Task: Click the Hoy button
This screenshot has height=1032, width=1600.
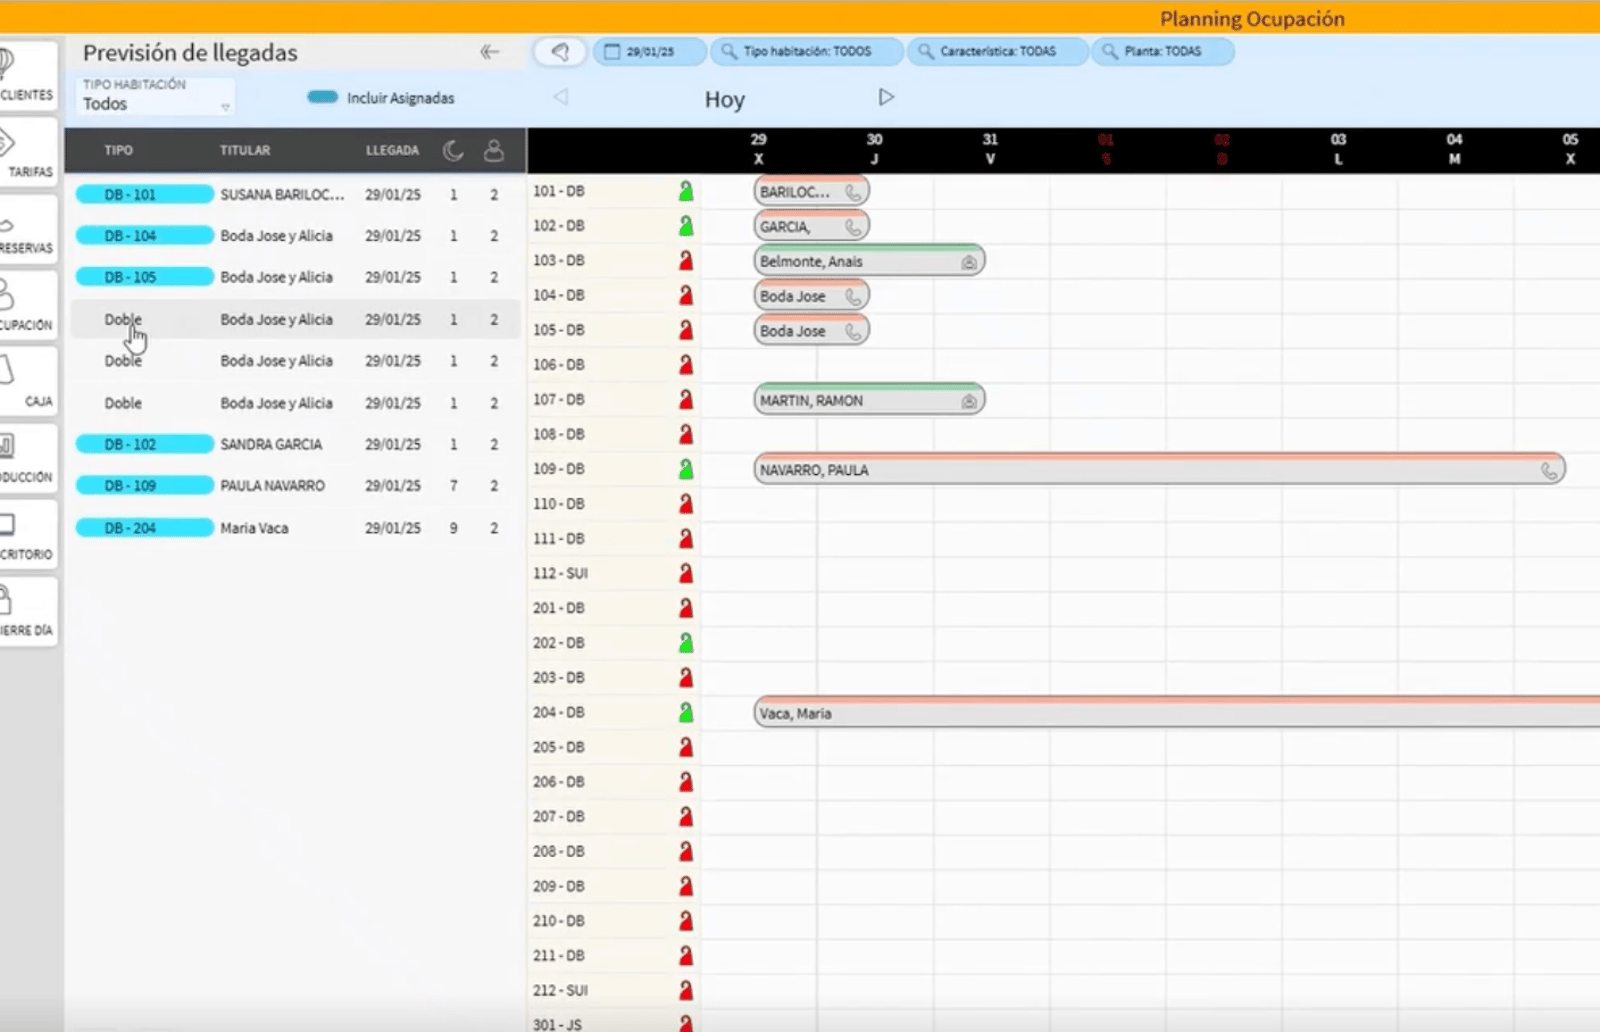Action: [x=724, y=99]
